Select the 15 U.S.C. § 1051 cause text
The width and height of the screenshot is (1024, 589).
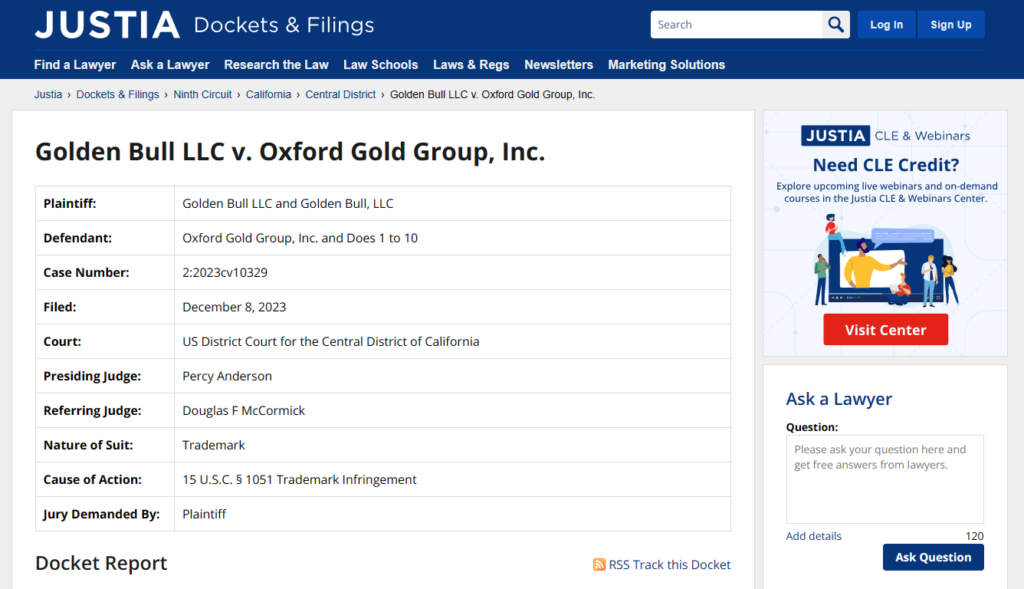[299, 480]
